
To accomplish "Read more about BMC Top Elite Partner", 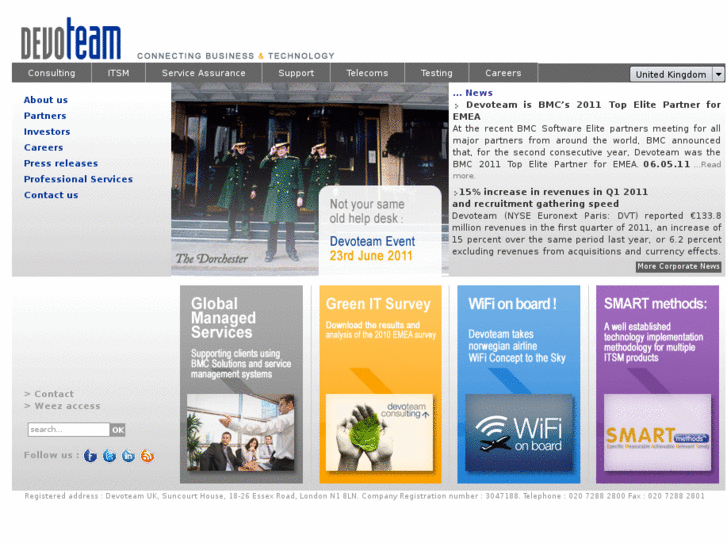I will pos(707,165).
